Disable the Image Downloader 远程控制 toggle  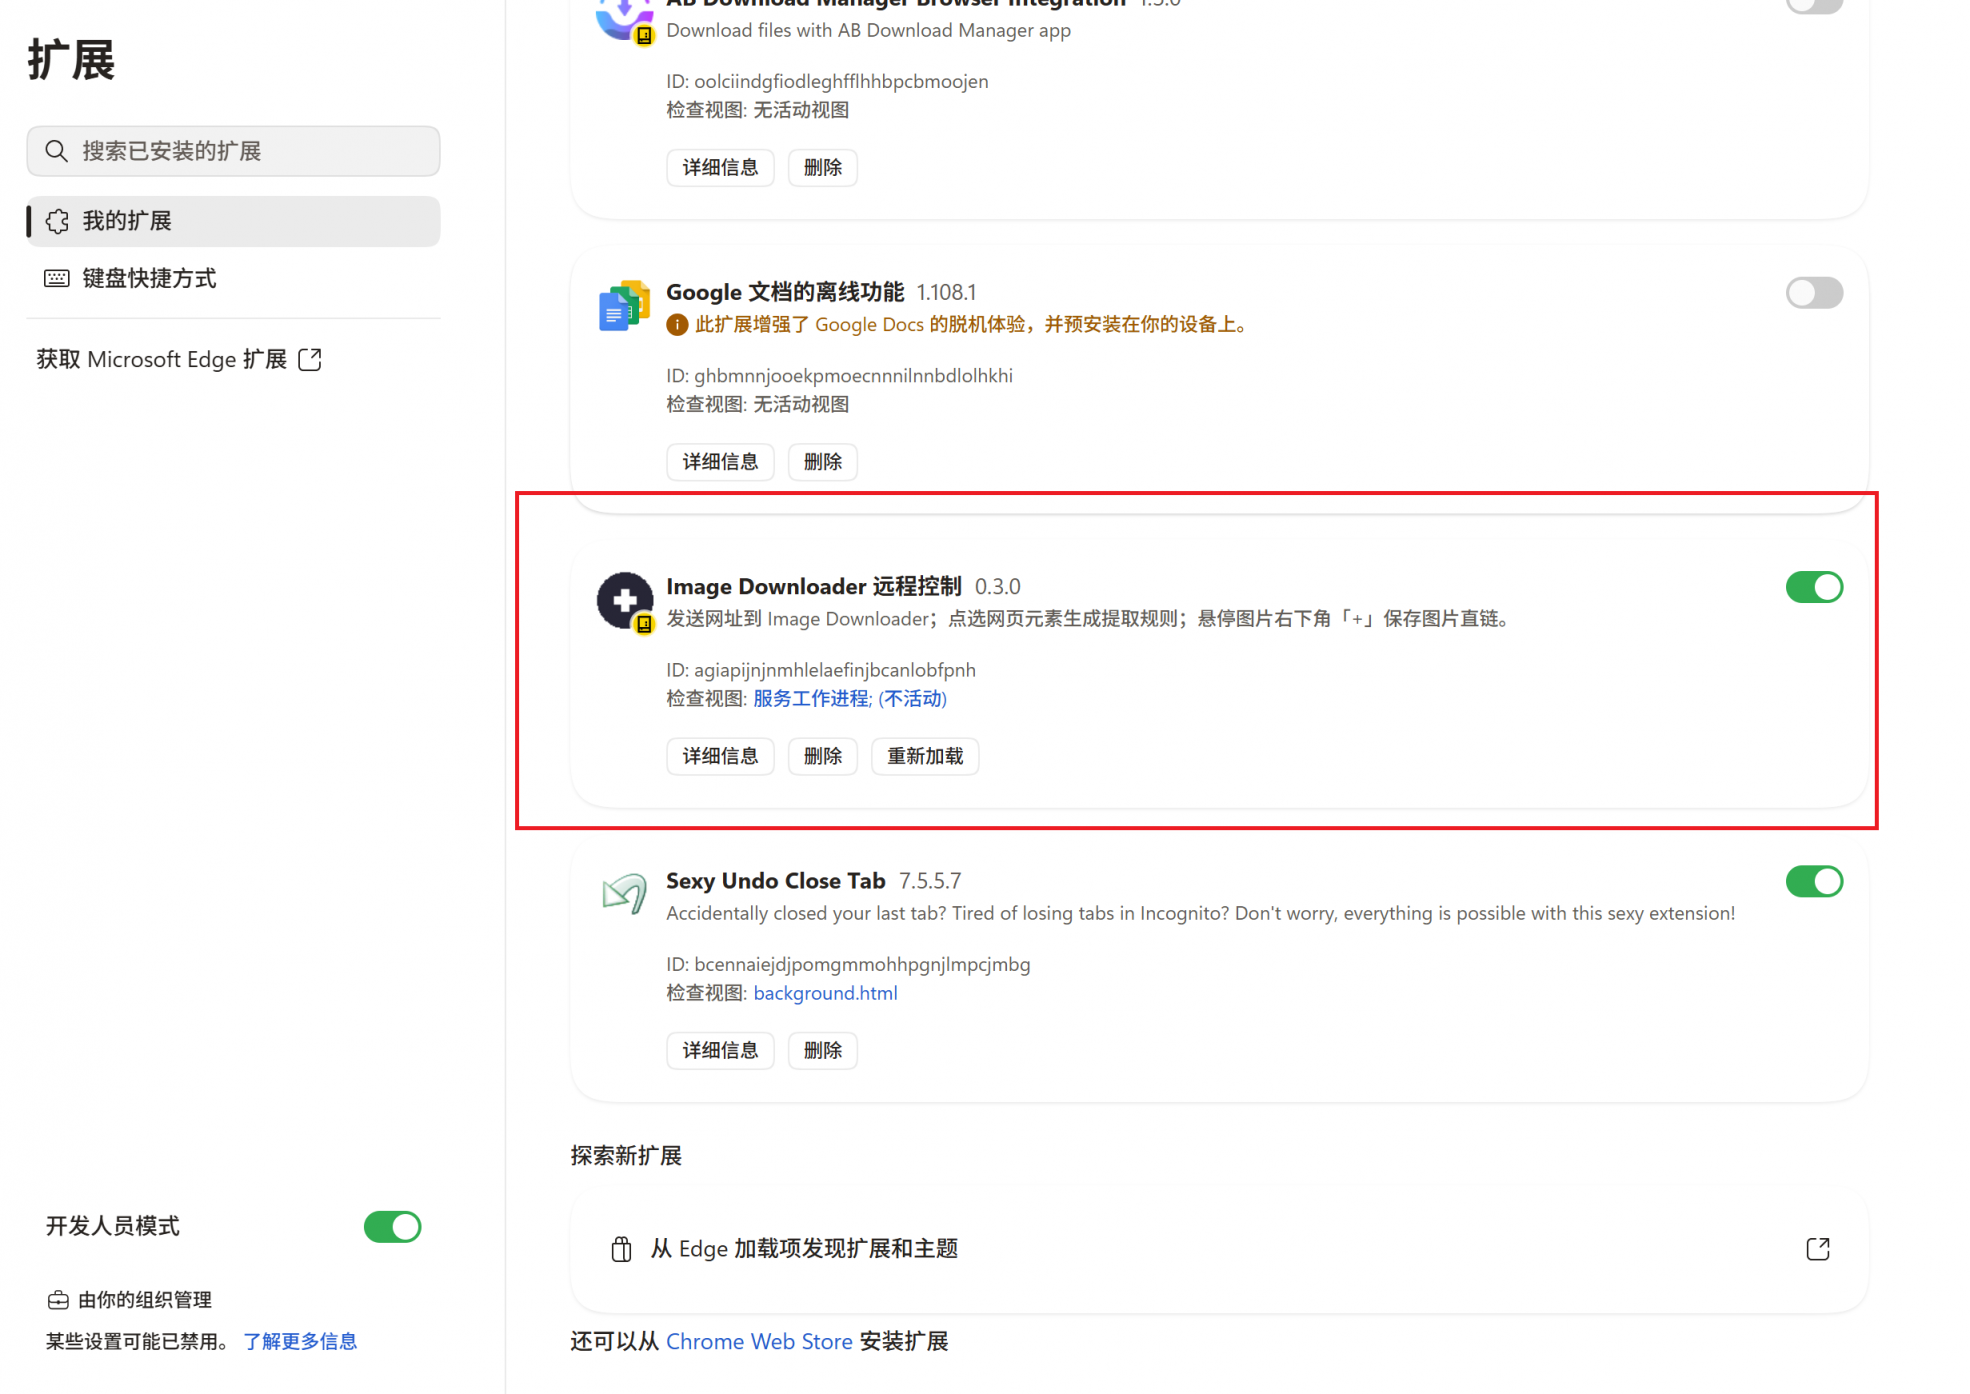click(x=1814, y=587)
